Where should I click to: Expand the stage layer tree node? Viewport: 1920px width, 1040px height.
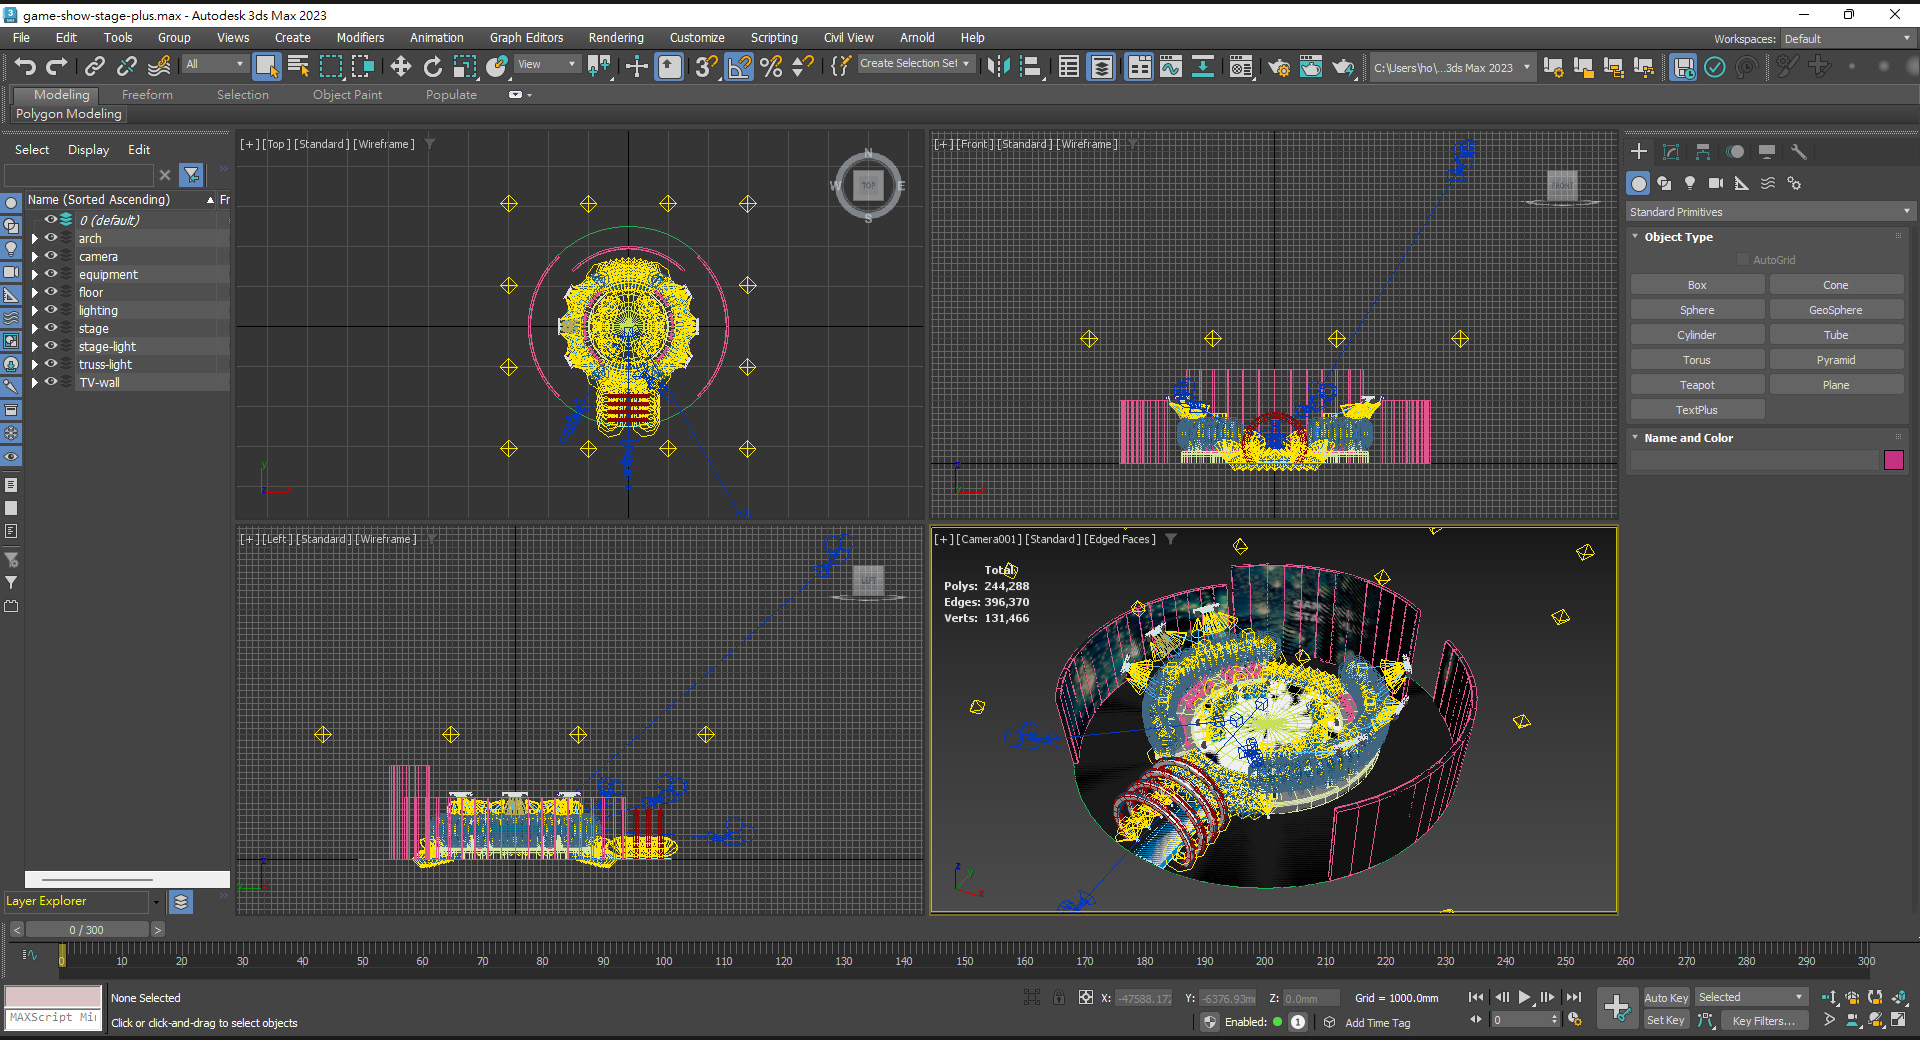pyautogui.click(x=35, y=329)
